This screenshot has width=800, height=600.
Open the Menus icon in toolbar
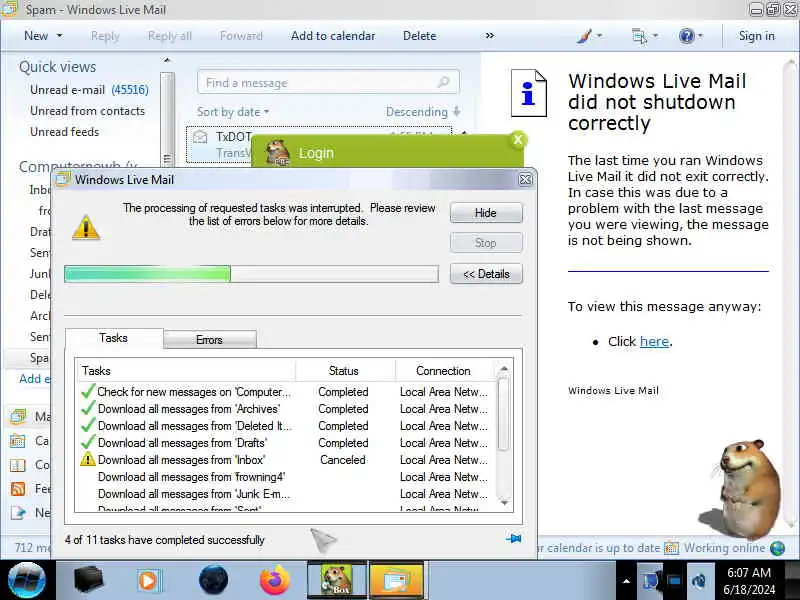[639, 36]
